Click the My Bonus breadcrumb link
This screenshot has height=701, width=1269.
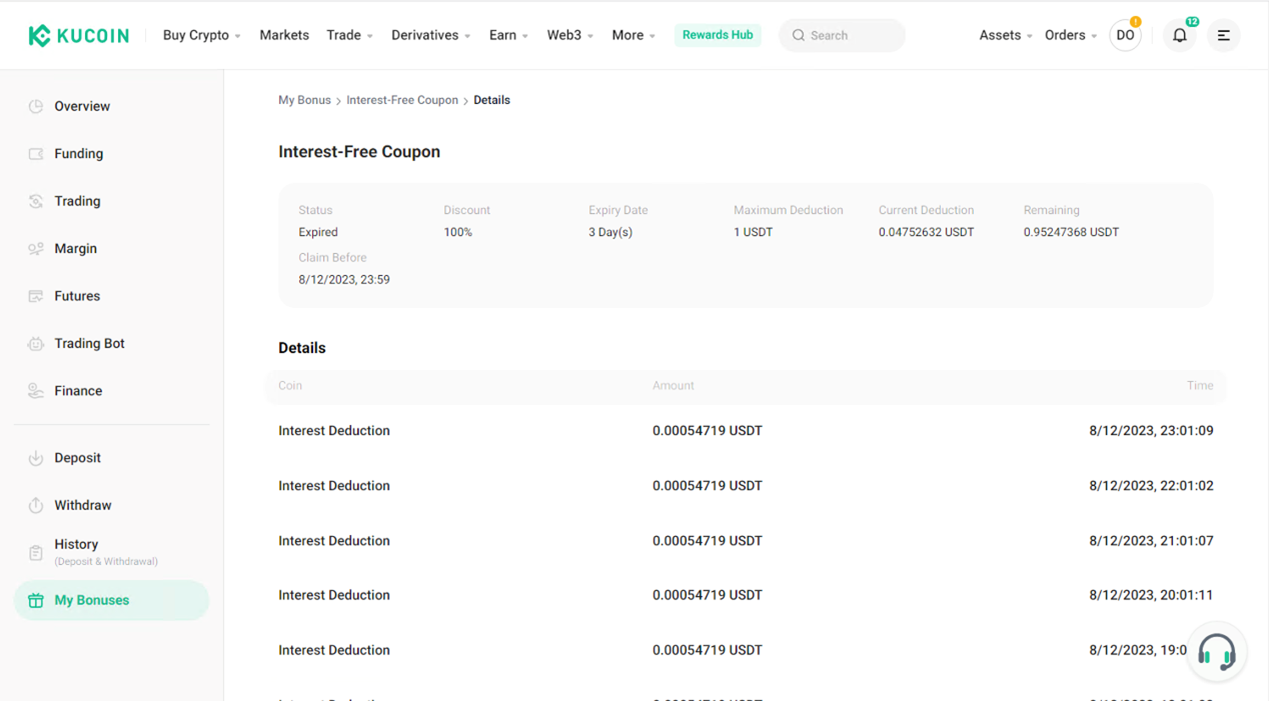(304, 100)
